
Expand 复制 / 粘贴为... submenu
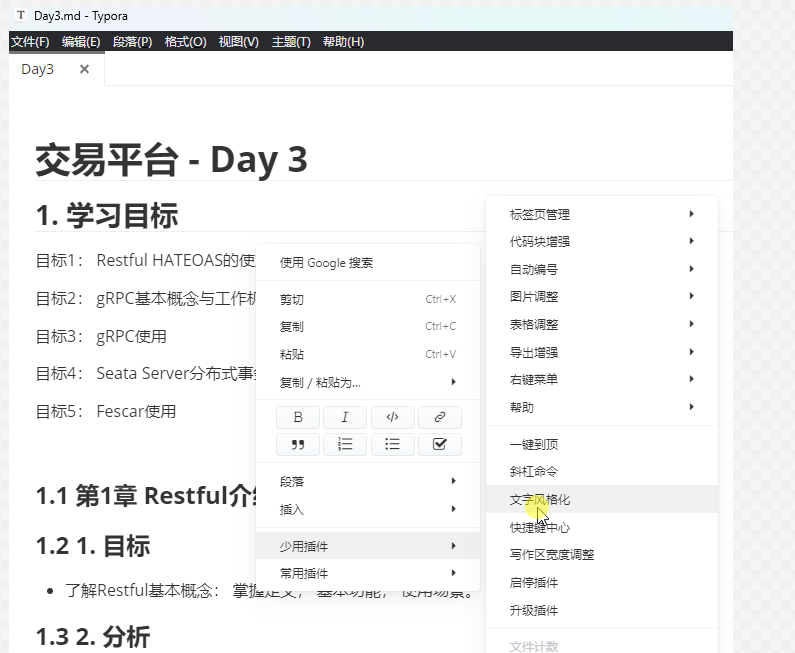pyautogui.click(x=368, y=382)
